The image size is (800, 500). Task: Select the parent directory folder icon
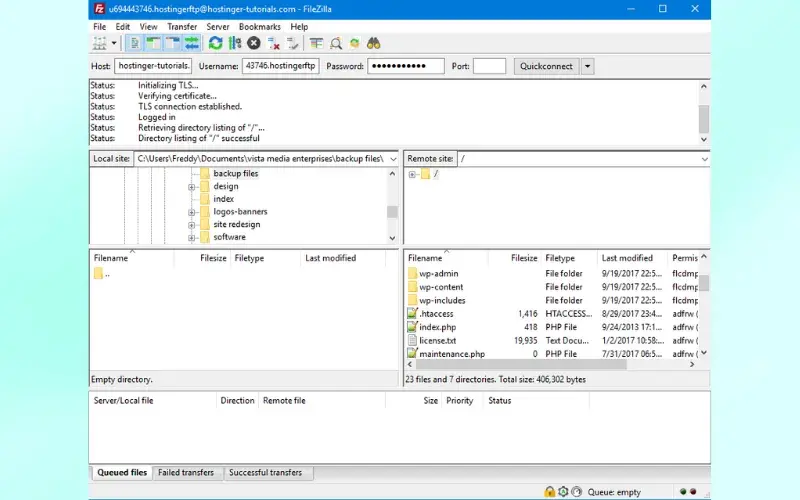(98, 273)
